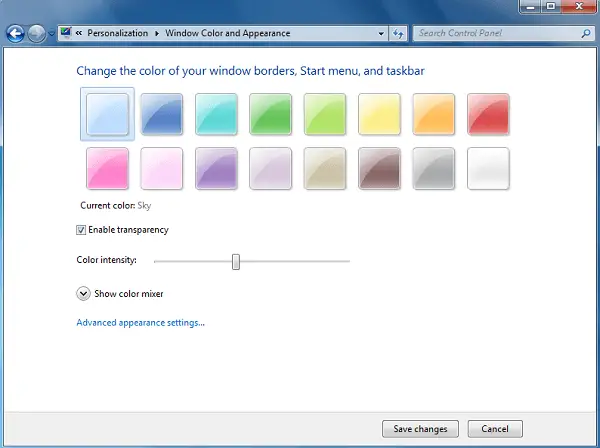600x448 pixels.
Task: Open recent pages dropdown beside Forward arrow
Action: tap(51, 34)
